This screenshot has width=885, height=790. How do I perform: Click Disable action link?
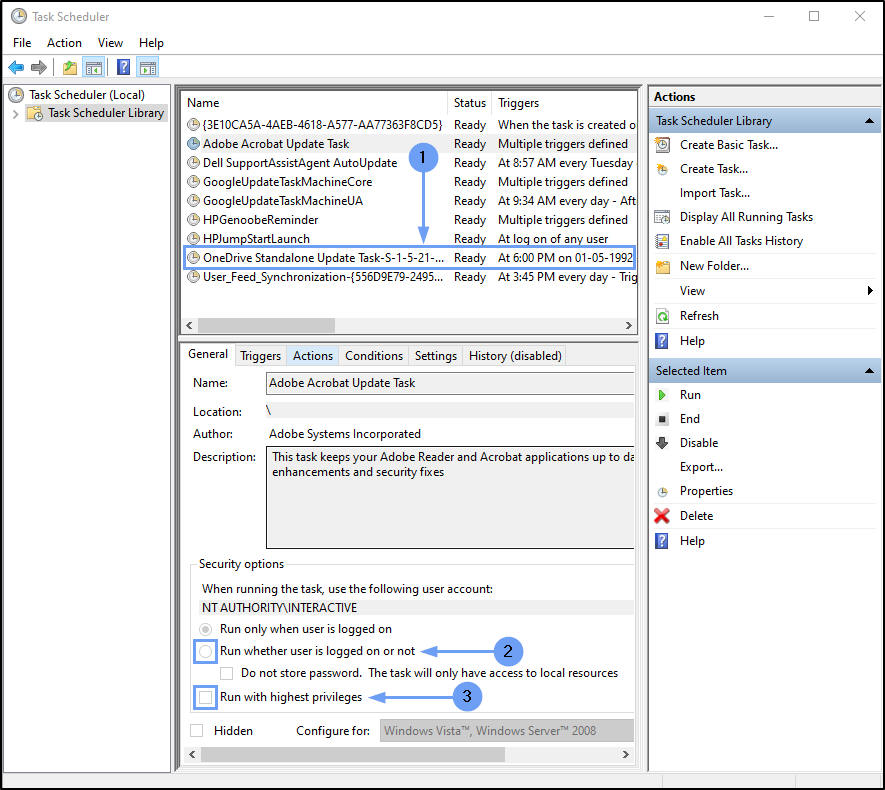[x=699, y=443]
